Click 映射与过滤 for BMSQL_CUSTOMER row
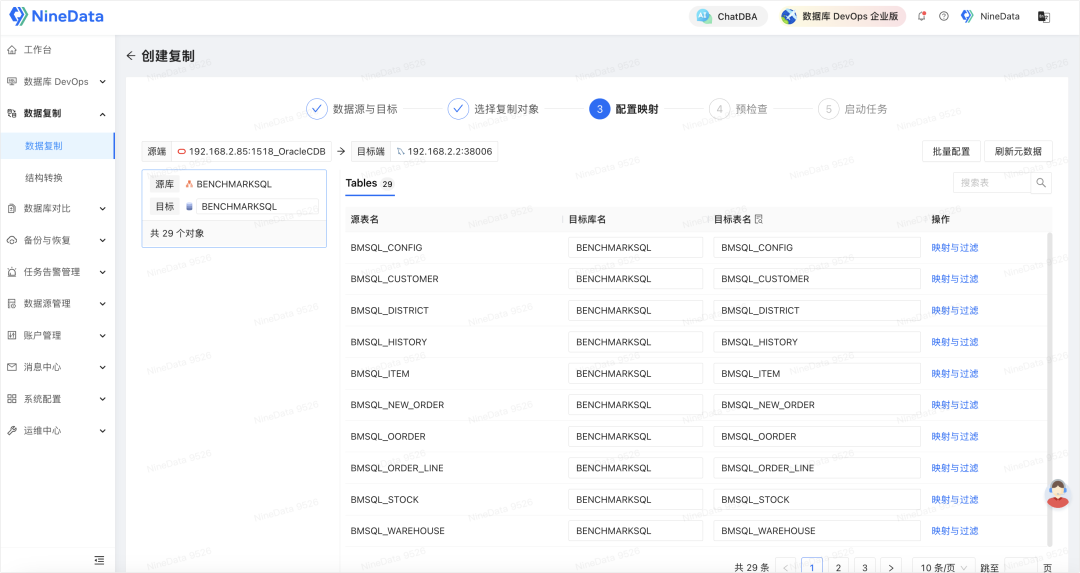Viewport: 1080px width, 573px height. tap(955, 279)
